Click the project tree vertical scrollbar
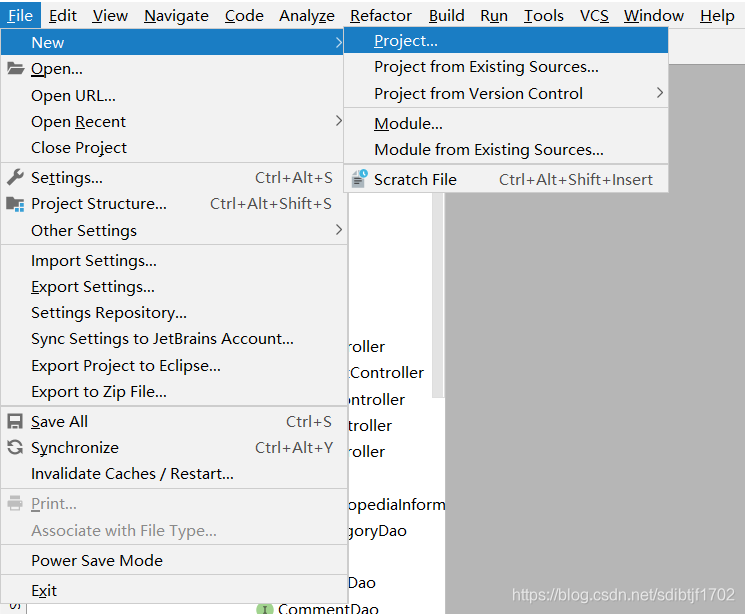 coord(438,295)
